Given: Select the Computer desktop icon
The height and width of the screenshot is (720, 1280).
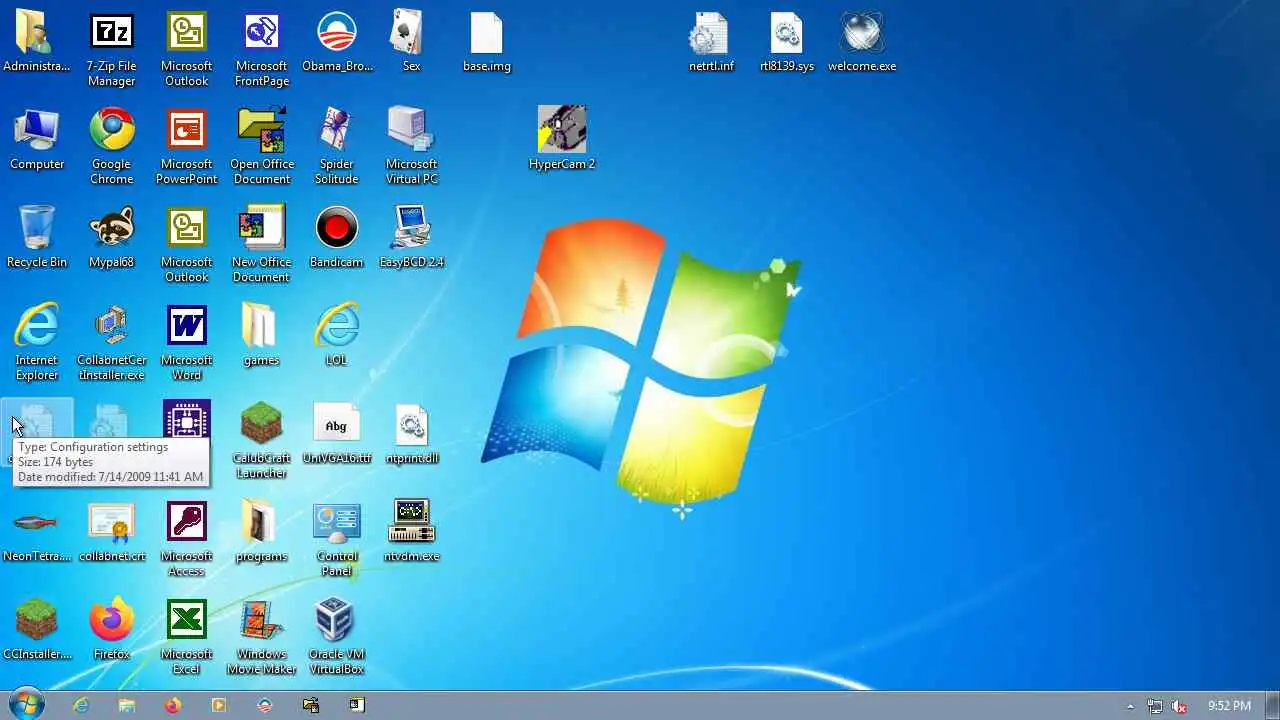Looking at the screenshot, I should coord(37,140).
